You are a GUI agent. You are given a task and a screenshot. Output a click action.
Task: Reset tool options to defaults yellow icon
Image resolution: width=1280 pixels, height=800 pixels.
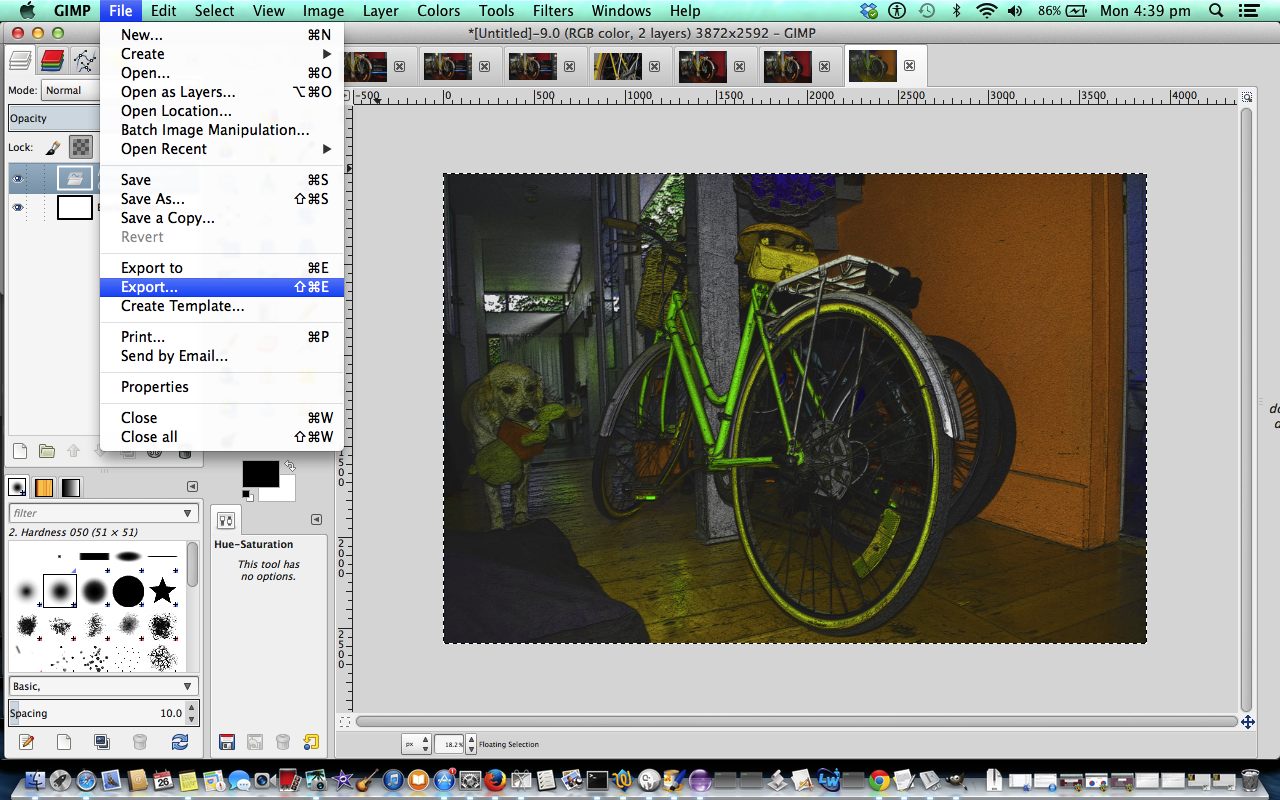click(x=311, y=742)
